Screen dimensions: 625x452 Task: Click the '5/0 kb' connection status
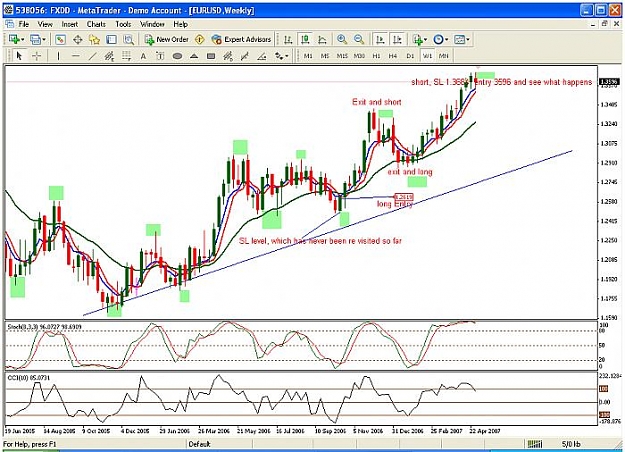tap(571, 444)
